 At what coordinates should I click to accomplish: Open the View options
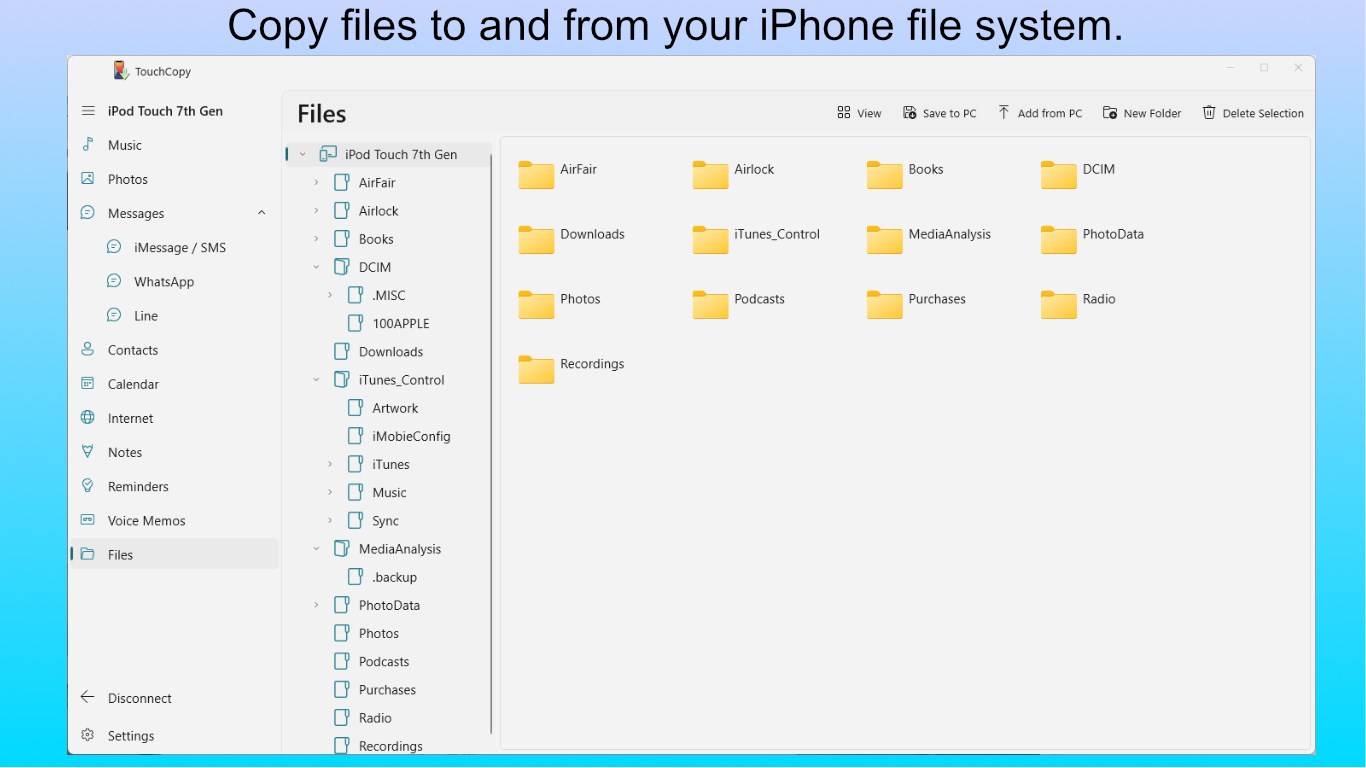[x=859, y=112]
